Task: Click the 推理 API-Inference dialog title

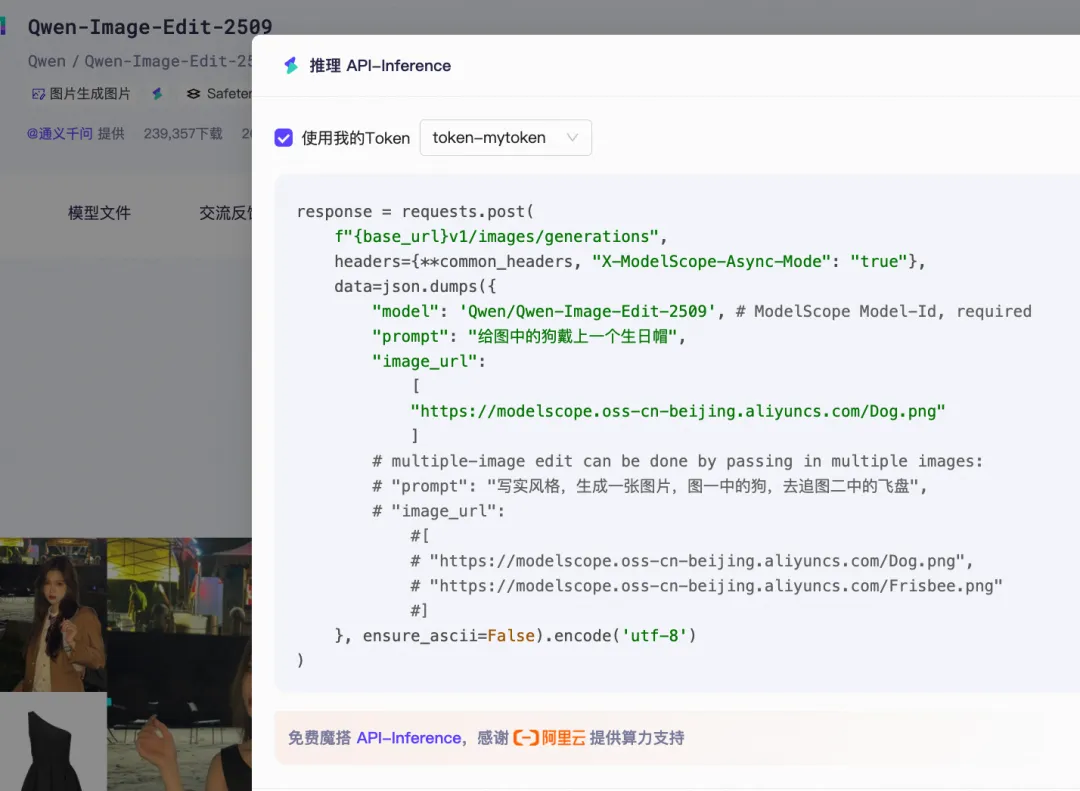Action: (380, 65)
